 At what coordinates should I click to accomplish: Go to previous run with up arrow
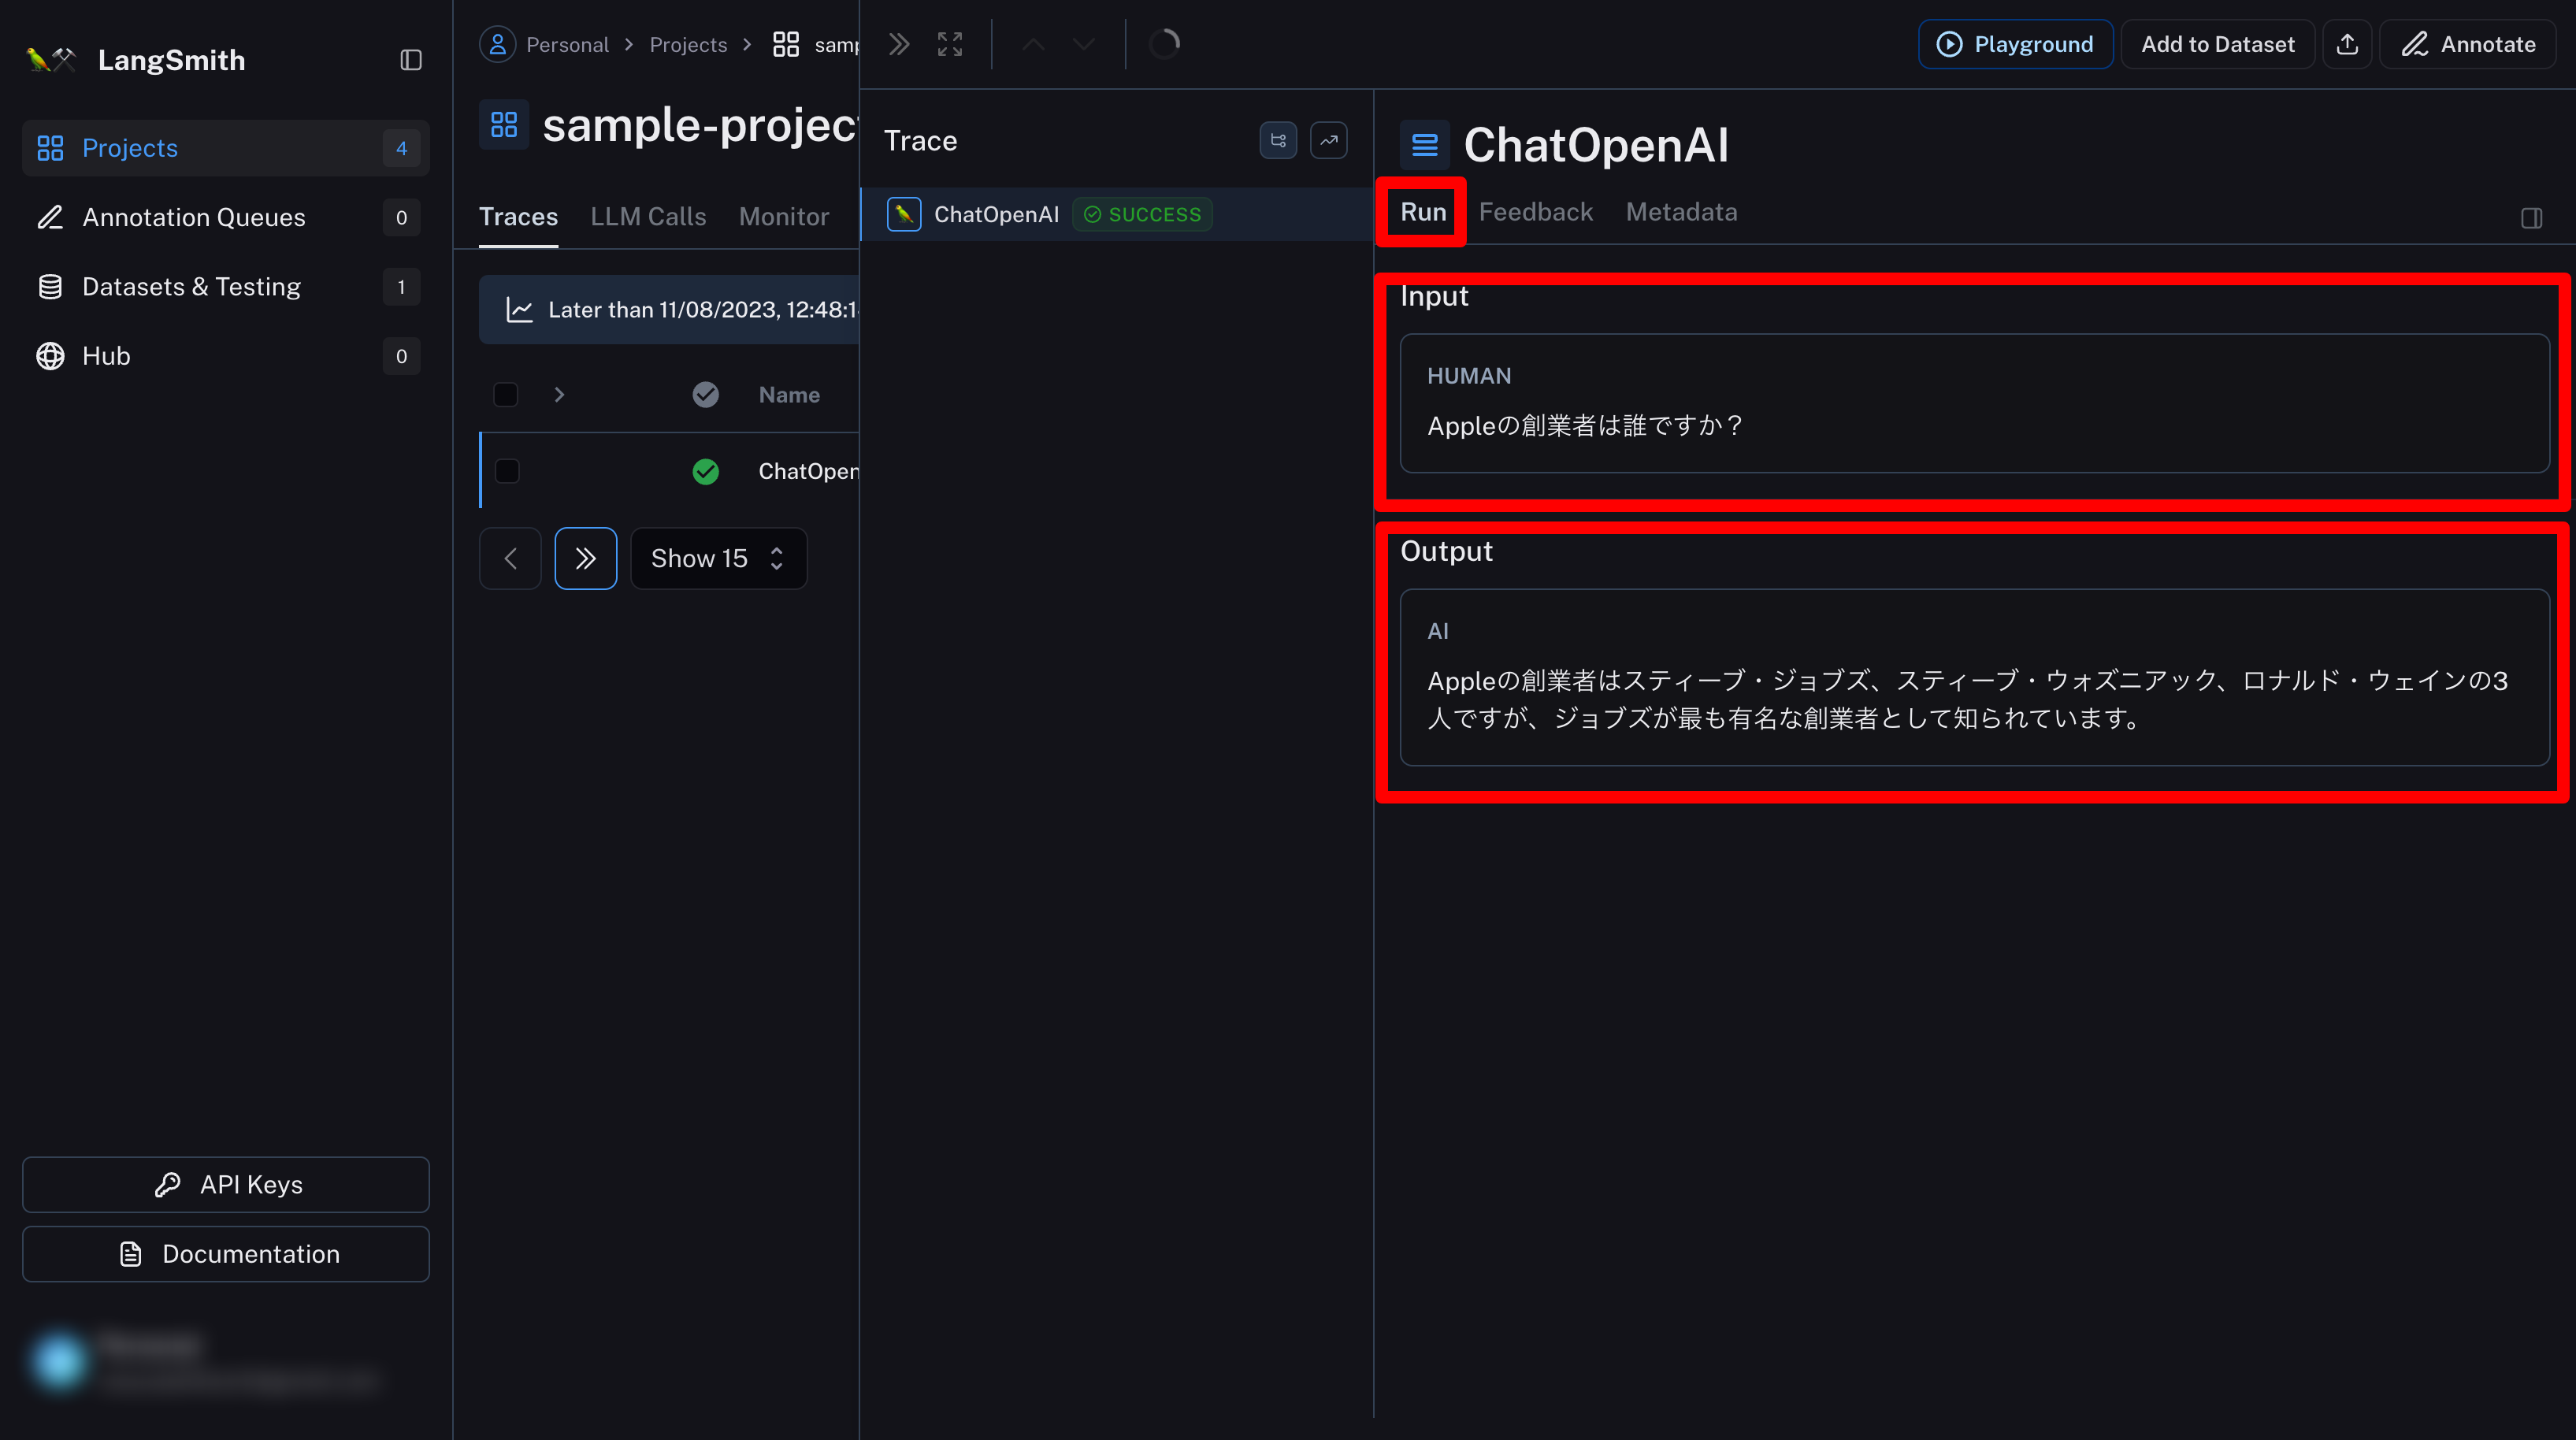point(1034,44)
